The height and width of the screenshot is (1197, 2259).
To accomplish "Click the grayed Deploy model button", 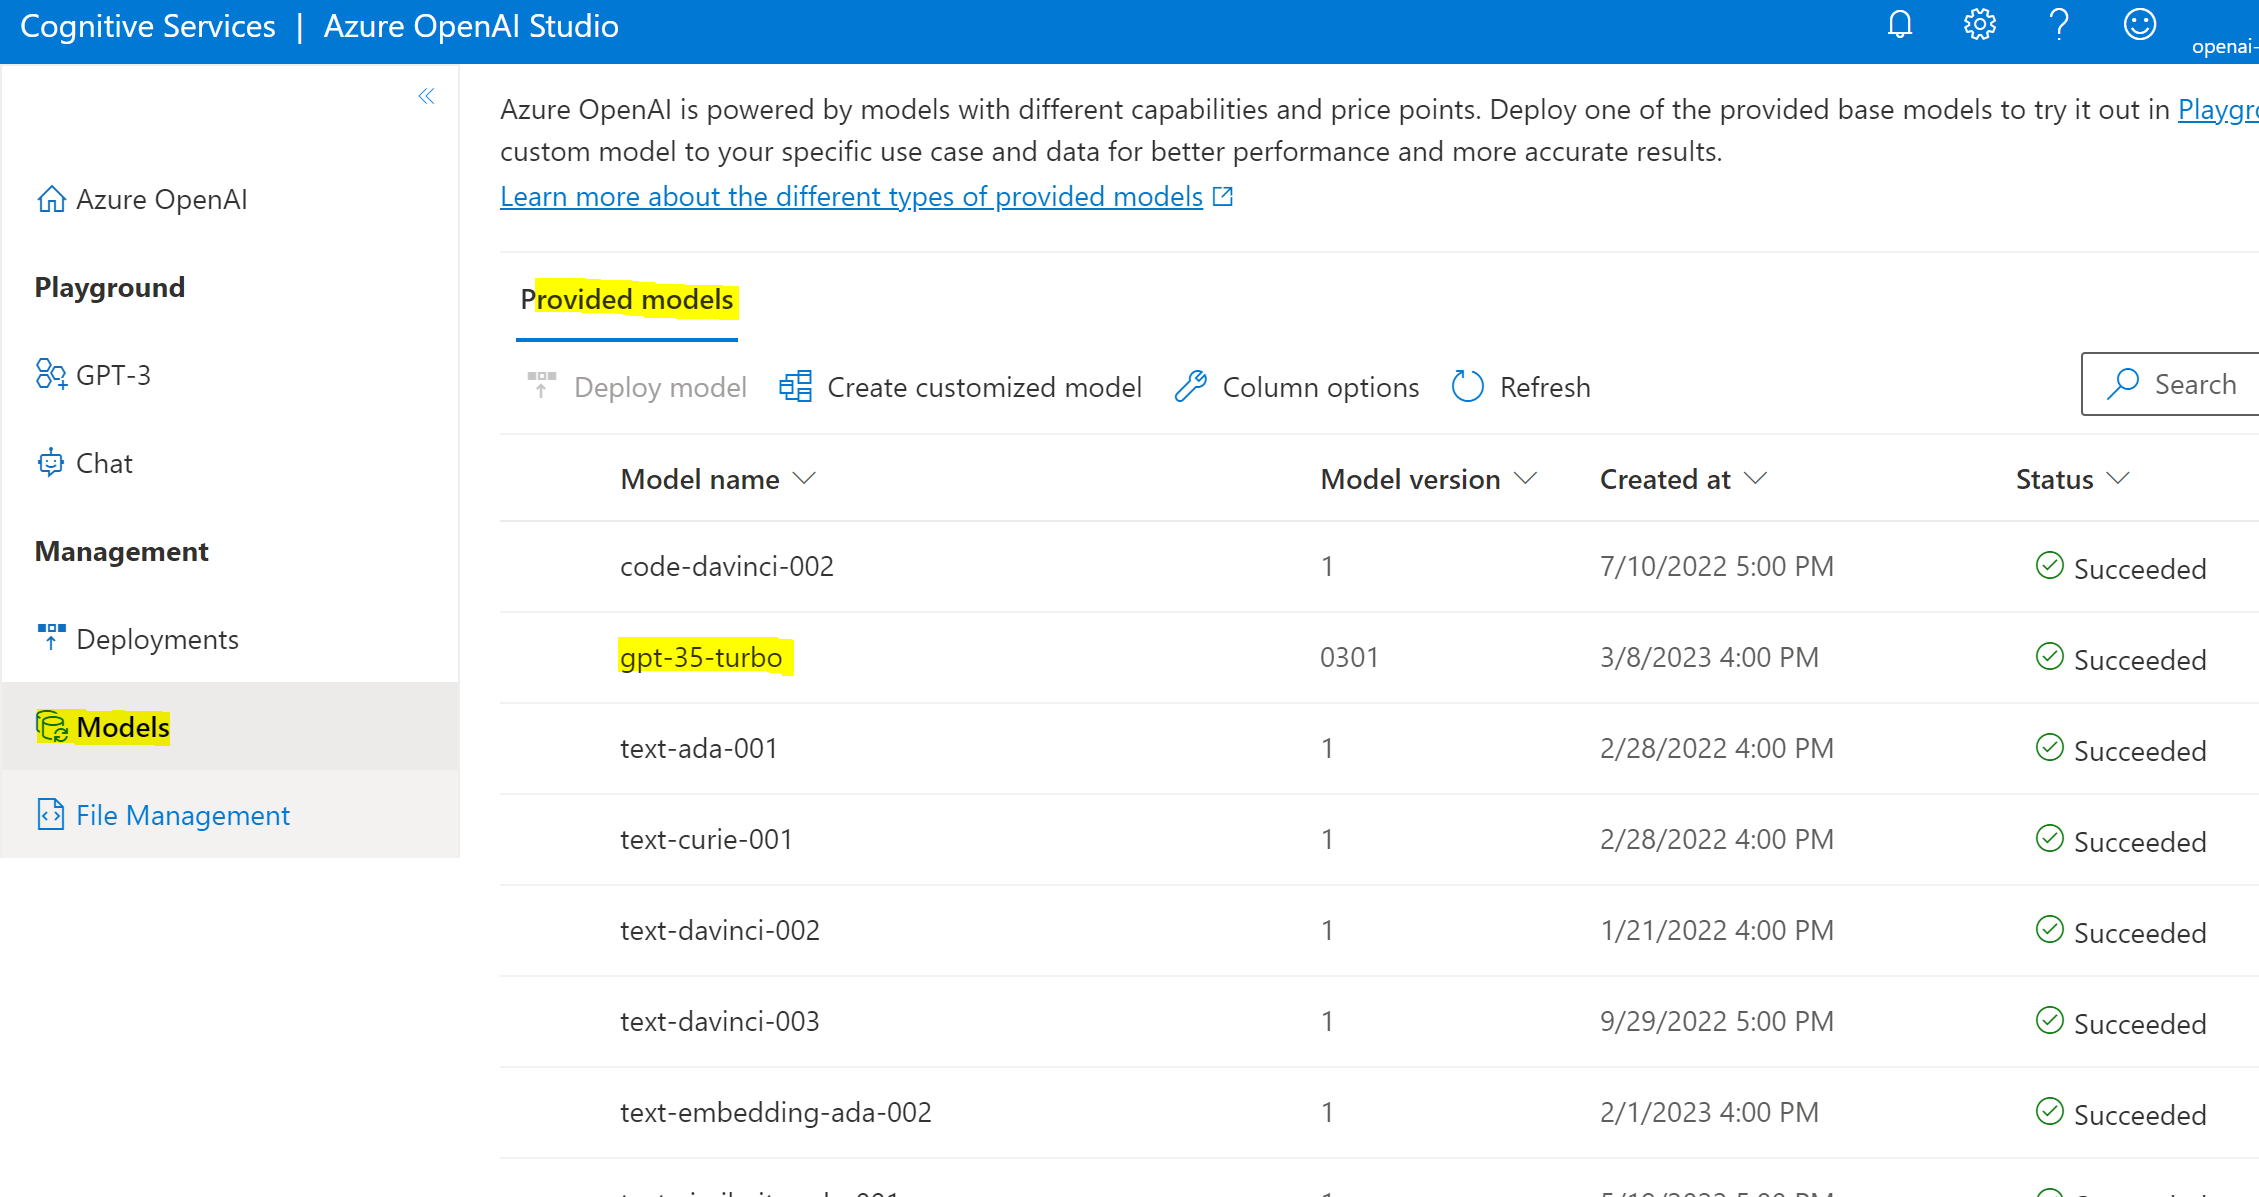I will [637, 387].
